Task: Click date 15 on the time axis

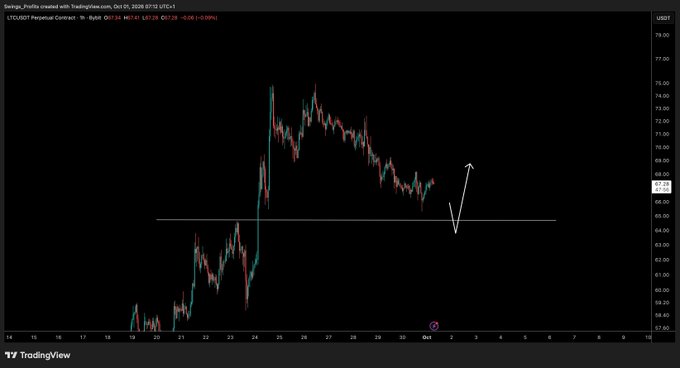Action: click(34, 337)
